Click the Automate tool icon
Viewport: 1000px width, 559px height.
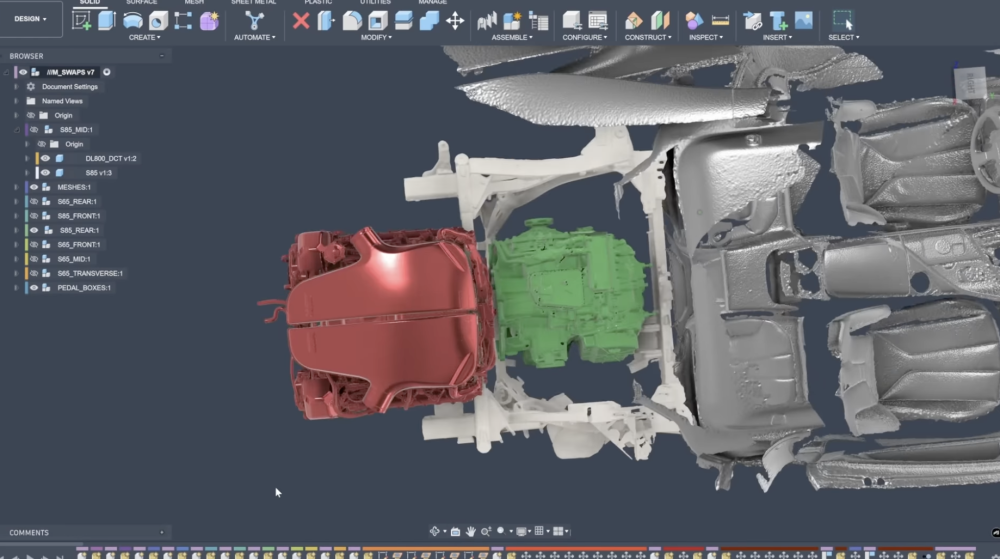254,20
